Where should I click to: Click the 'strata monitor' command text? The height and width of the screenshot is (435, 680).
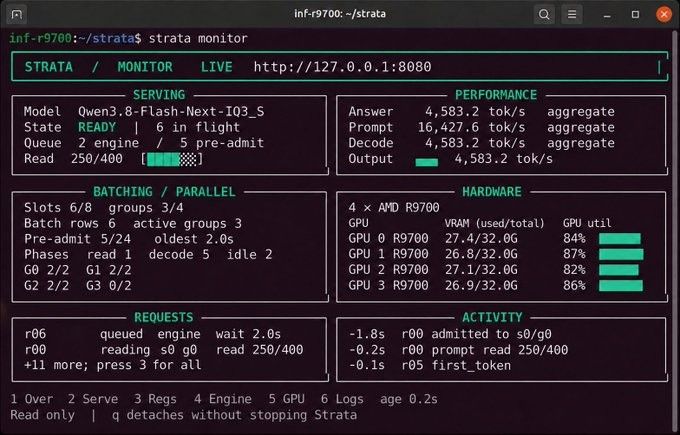pos(198,39)
